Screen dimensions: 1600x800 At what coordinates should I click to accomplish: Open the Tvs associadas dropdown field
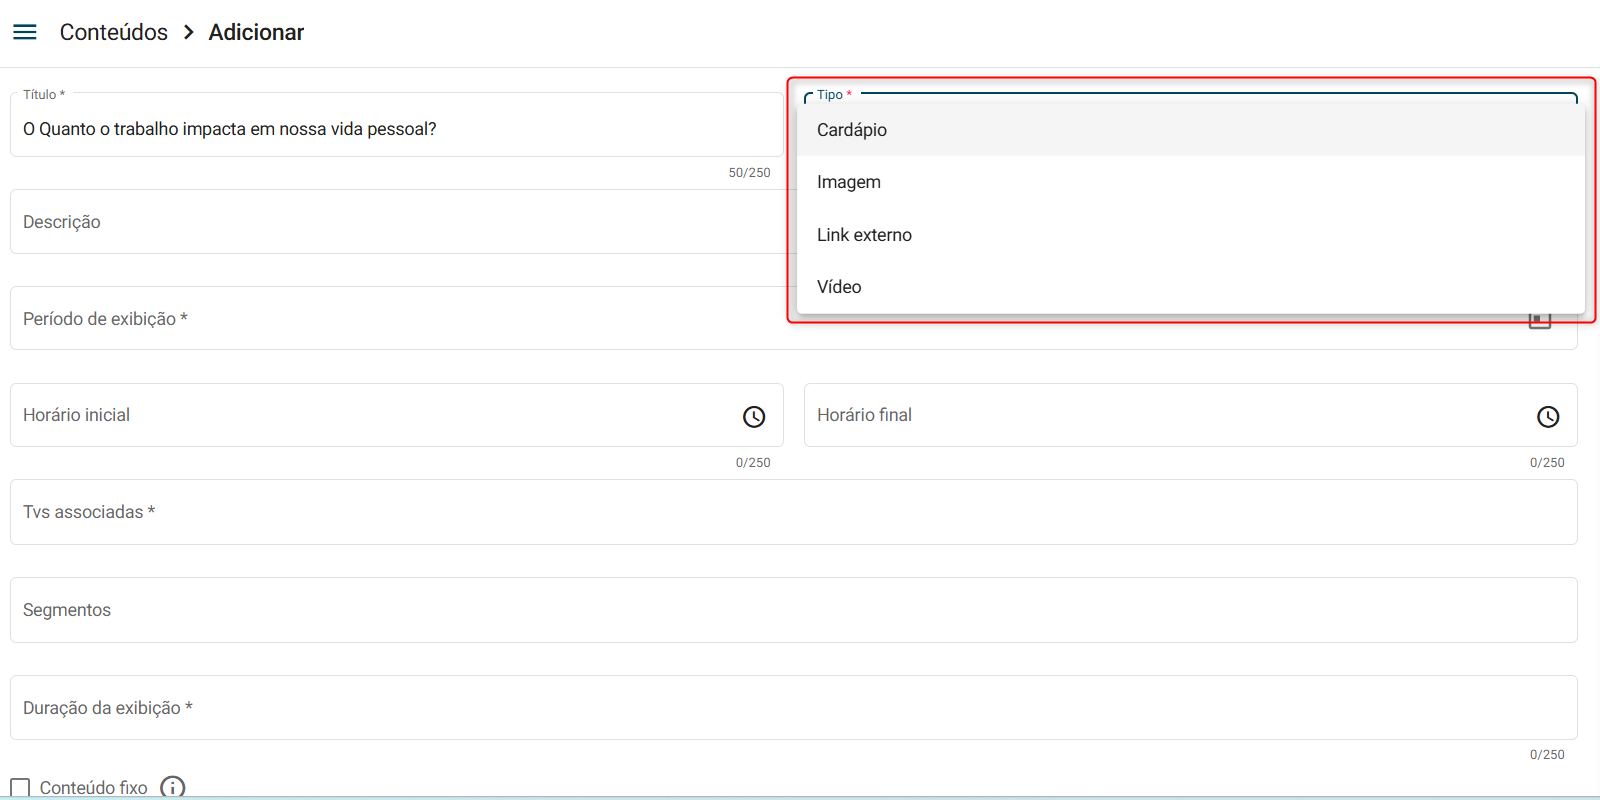pyautogui.click(x=793, y=512)
